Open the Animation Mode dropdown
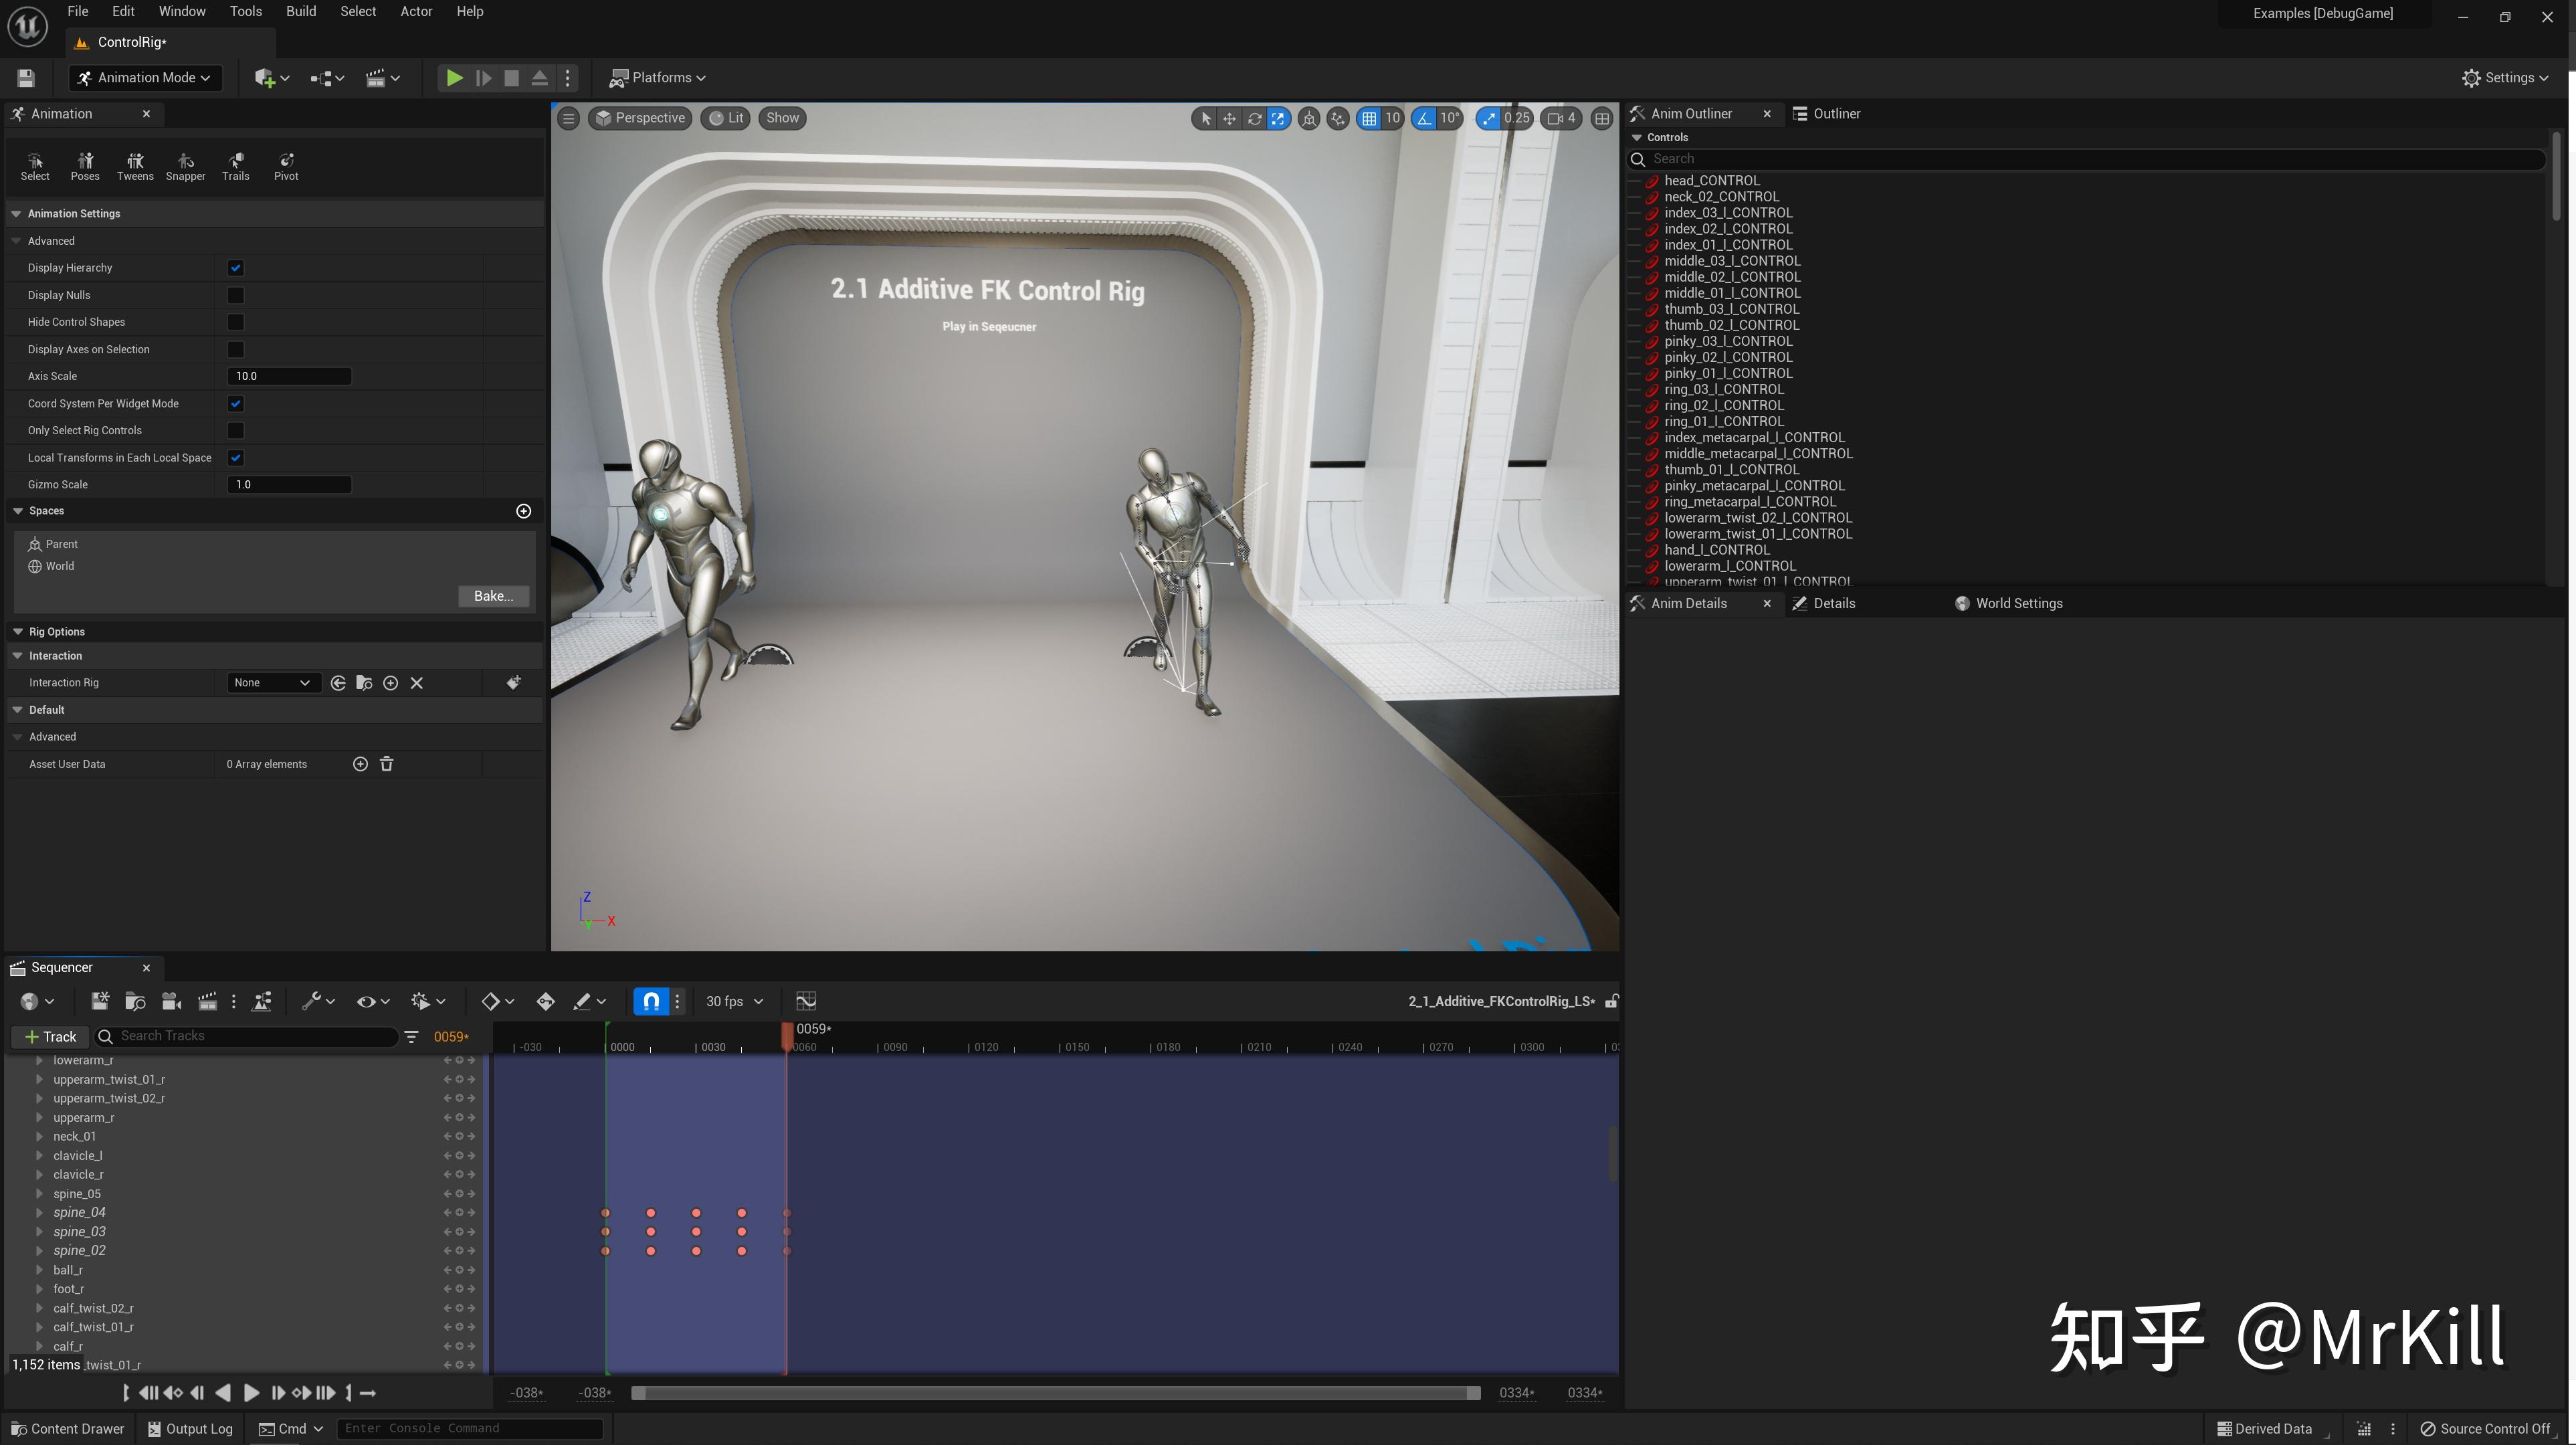Image resolution: width=2576 pixels, height=1445 pixels. pyautogui.click(x=145, y=78)
